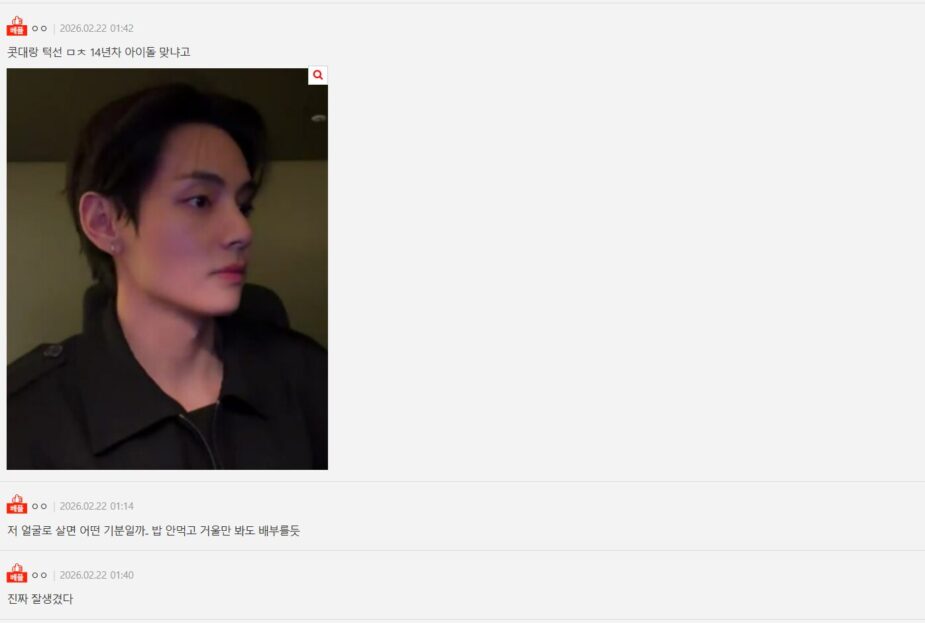Click the best badge on the 01:40 comment
Image resolution: width=925 pixels, height=623 pixels.
(x=17, y=573)
